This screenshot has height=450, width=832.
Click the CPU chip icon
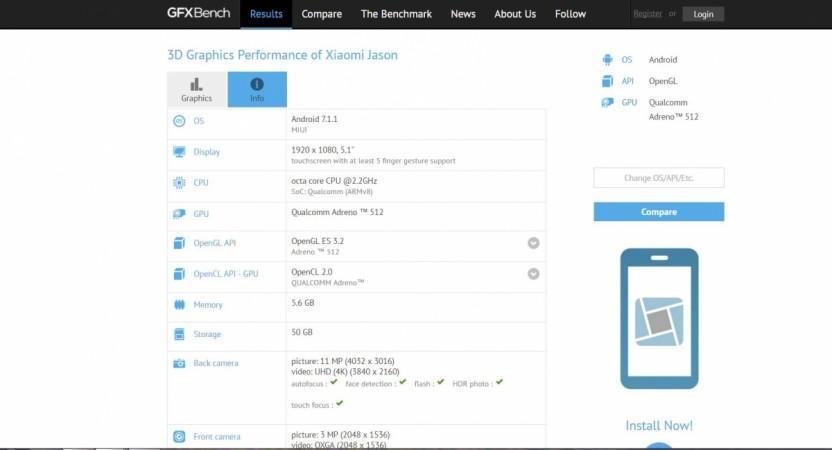tap(179, 183)
